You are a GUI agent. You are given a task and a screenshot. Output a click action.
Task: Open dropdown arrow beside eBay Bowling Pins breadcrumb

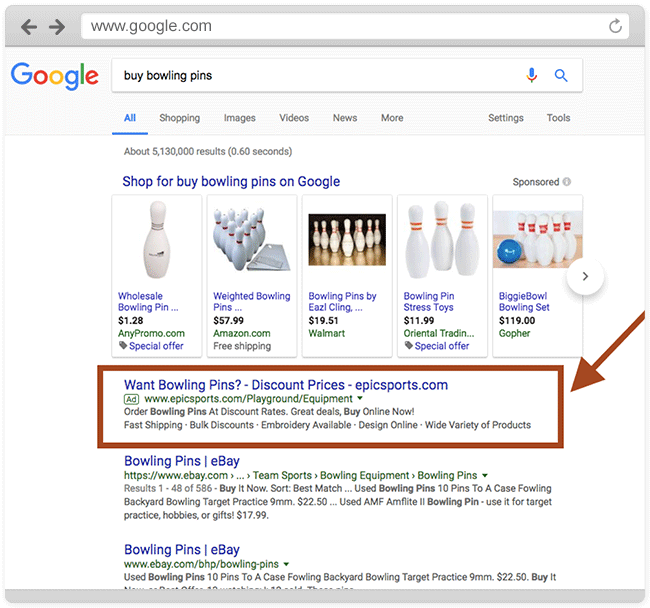pyautogui.click(x=485, y=475)
